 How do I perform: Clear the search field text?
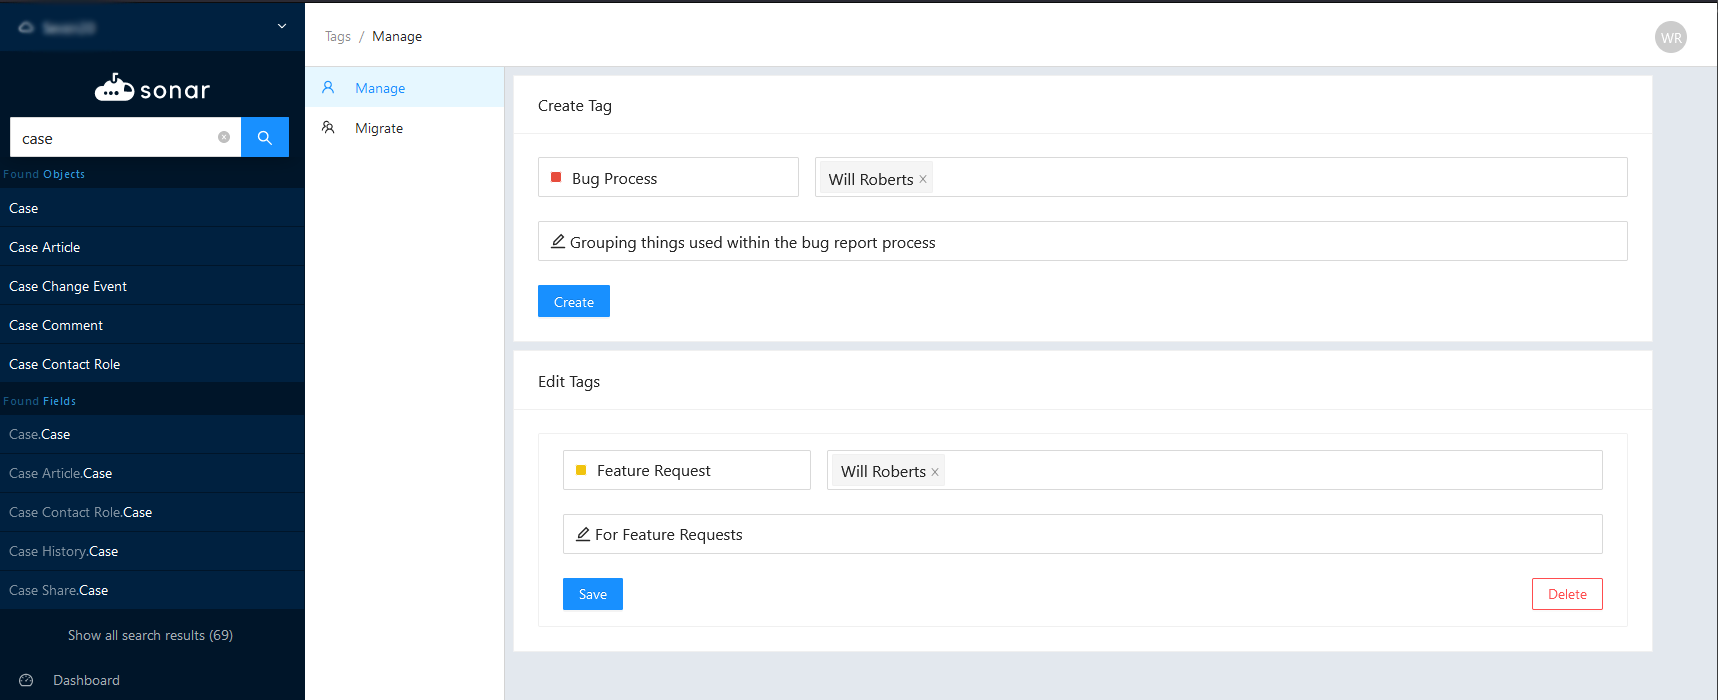(224, 138)
